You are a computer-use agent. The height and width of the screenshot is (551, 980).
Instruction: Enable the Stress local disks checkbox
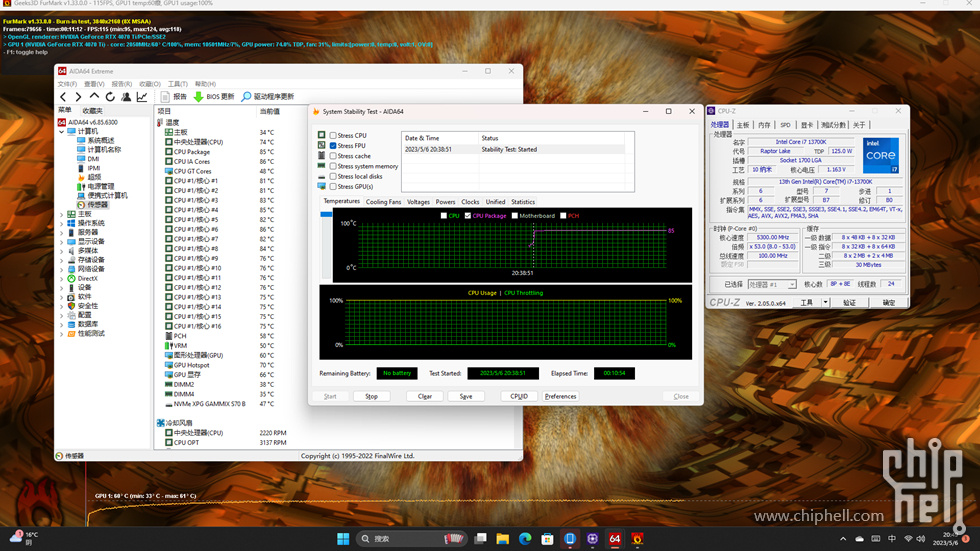(x=333, y=176)
